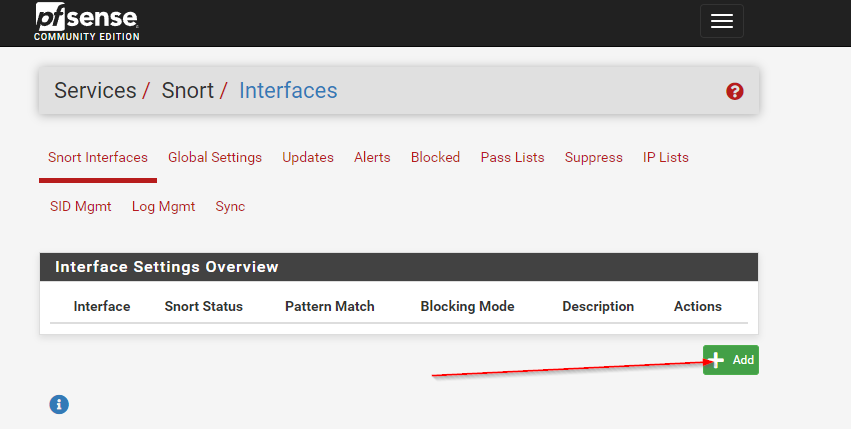Click the blue info icon
This screenshot has height=429, width=851.
(59, 404)
